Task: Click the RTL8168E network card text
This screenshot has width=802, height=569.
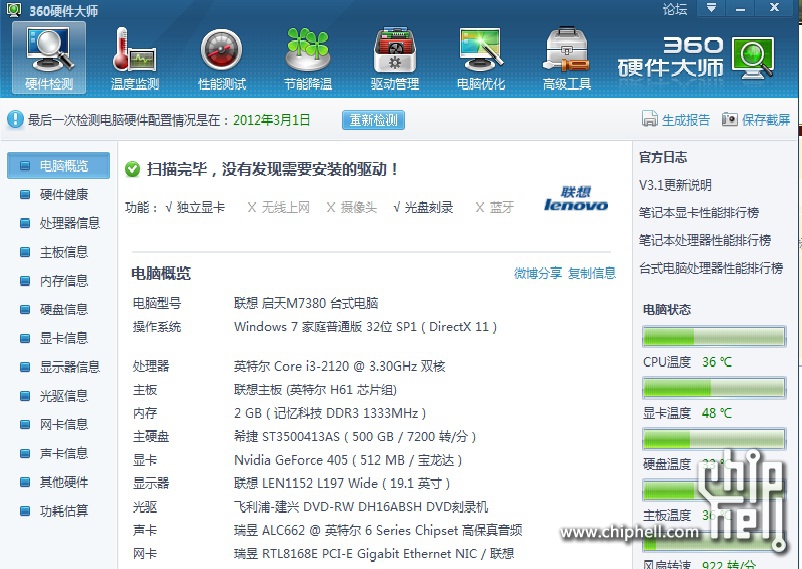Action: tap(374, 554)
